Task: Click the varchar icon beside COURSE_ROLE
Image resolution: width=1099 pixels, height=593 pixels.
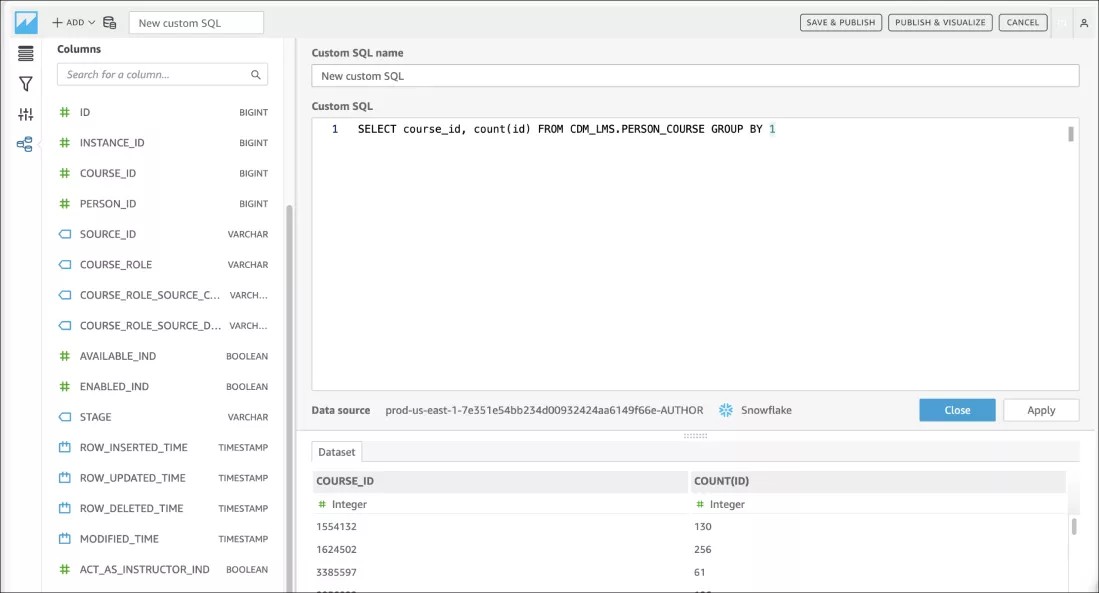Action: (x=64, y=264)
